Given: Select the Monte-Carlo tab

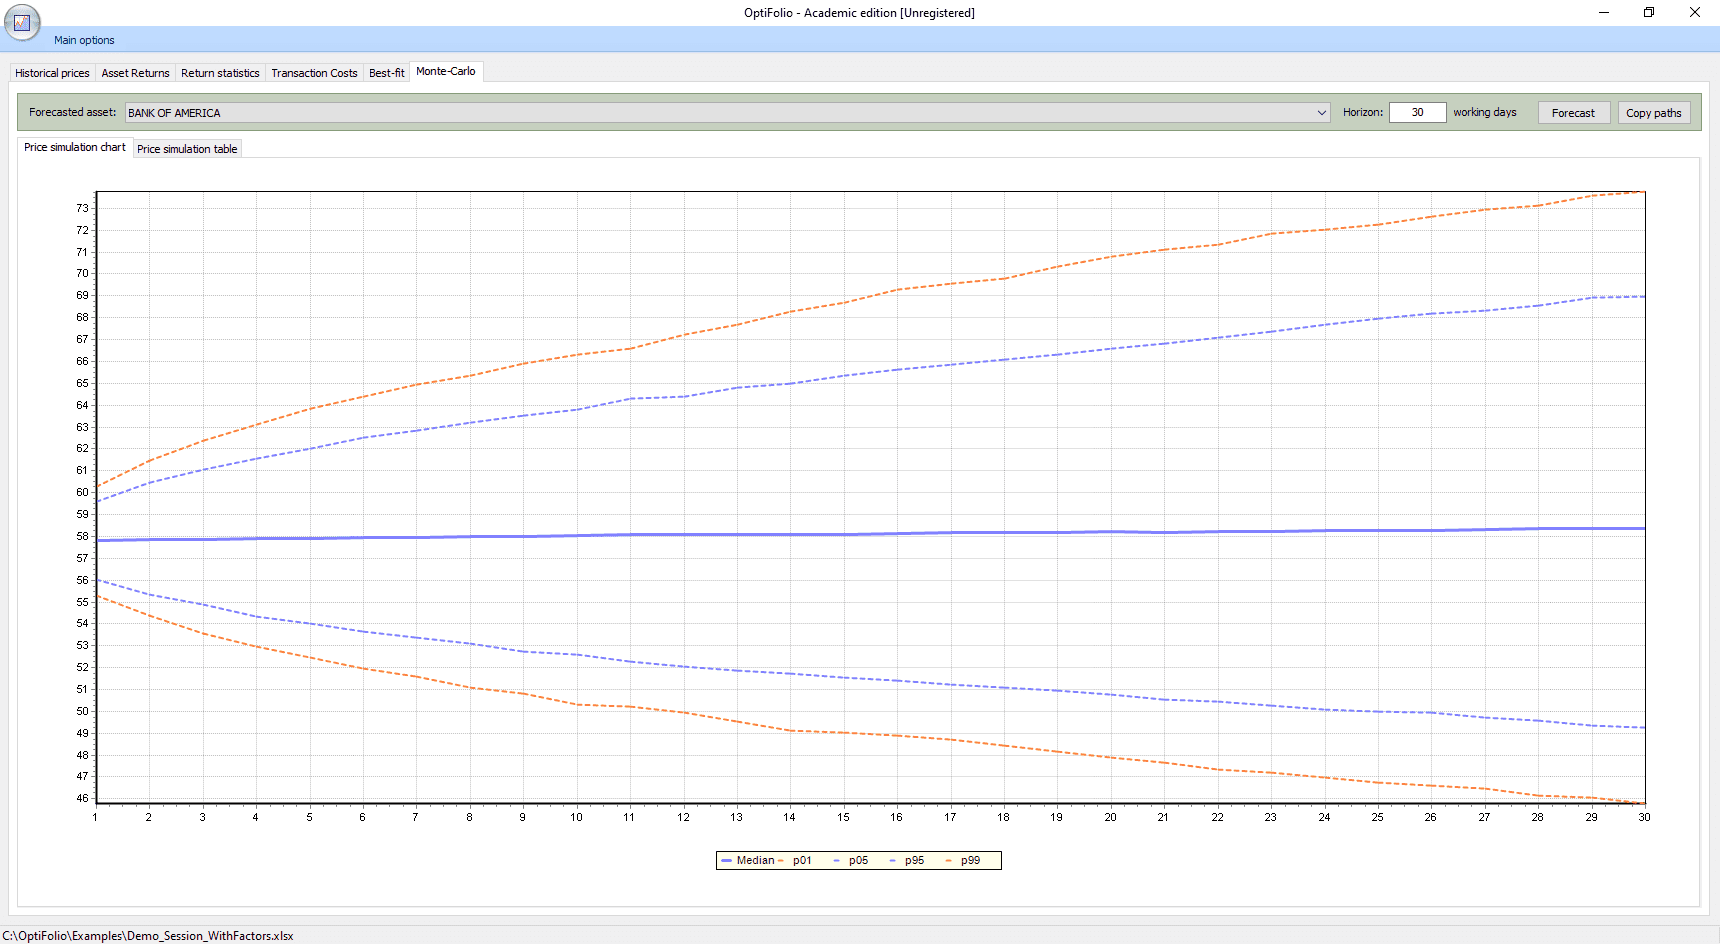Looking at the screenshot, I should pos(446,71).
